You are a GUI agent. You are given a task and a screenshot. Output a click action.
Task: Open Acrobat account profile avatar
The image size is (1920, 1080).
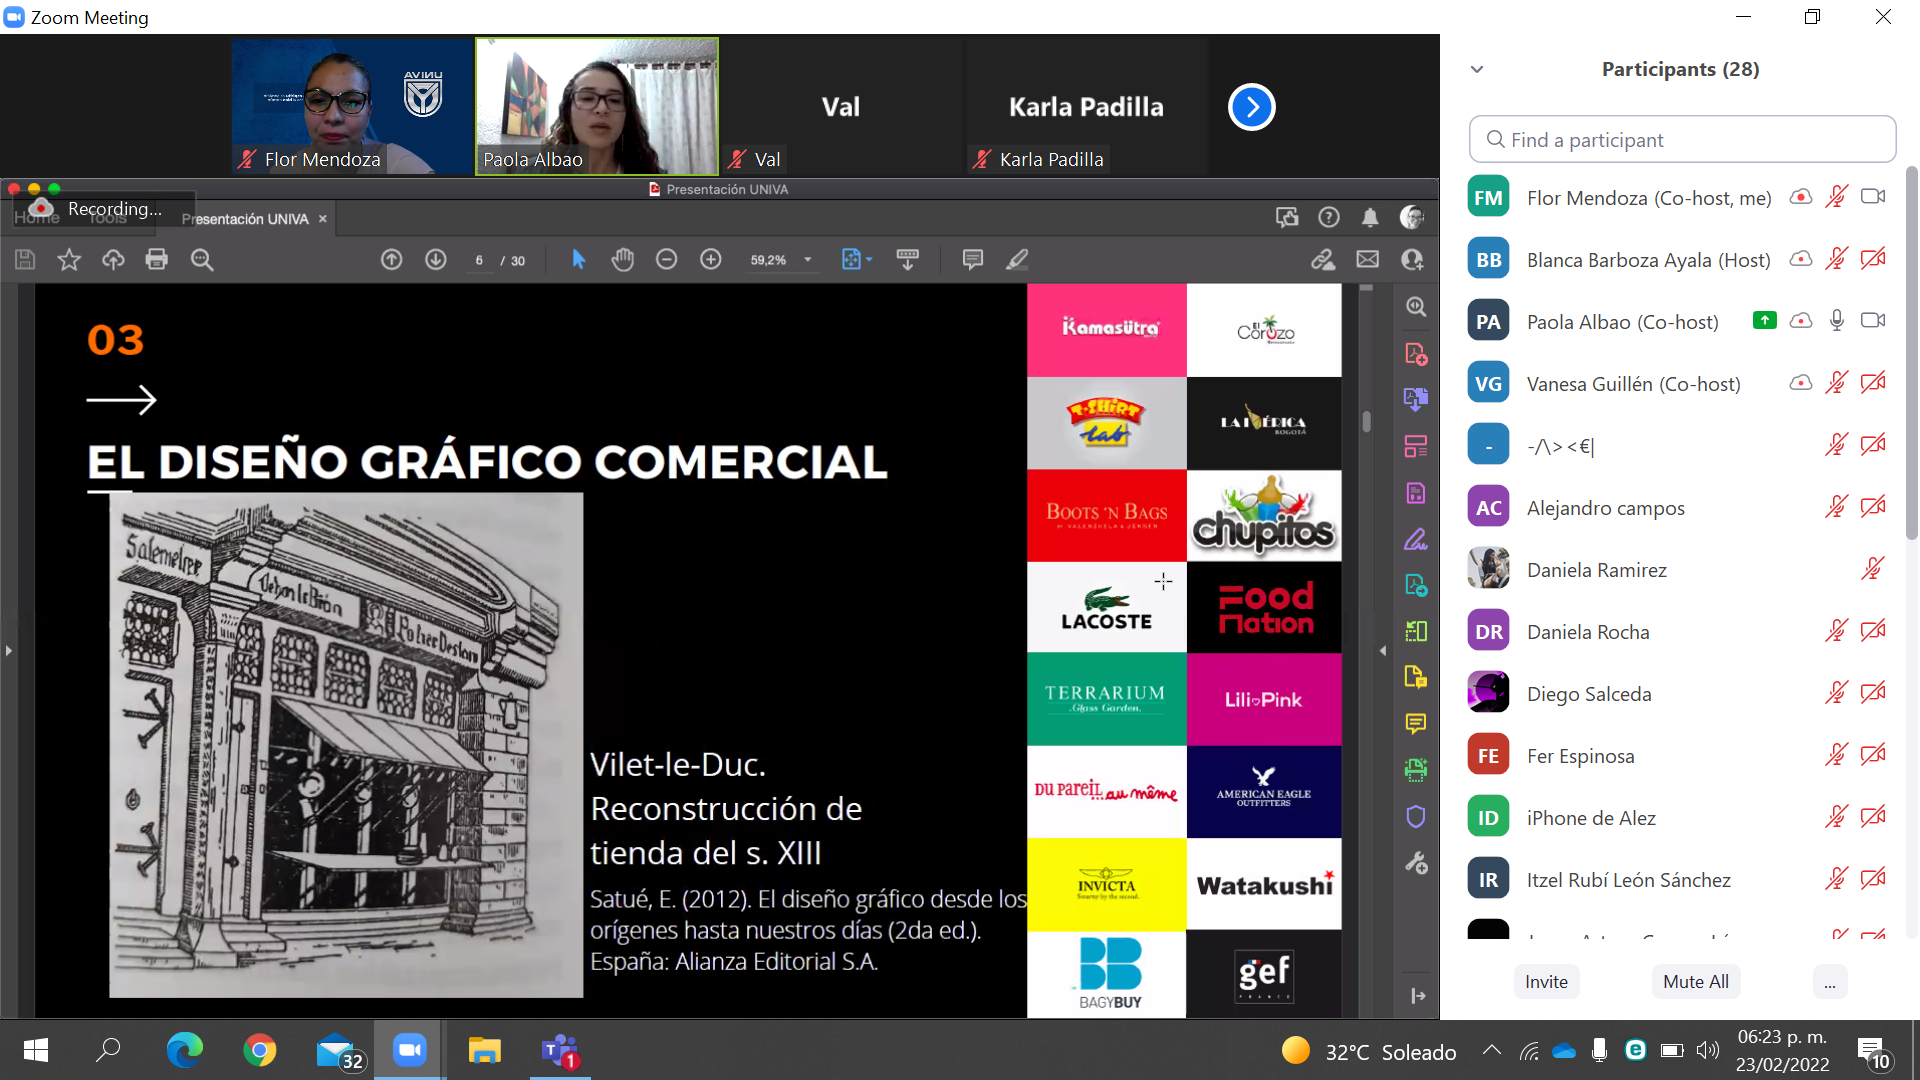click(x=1412, y=217)
